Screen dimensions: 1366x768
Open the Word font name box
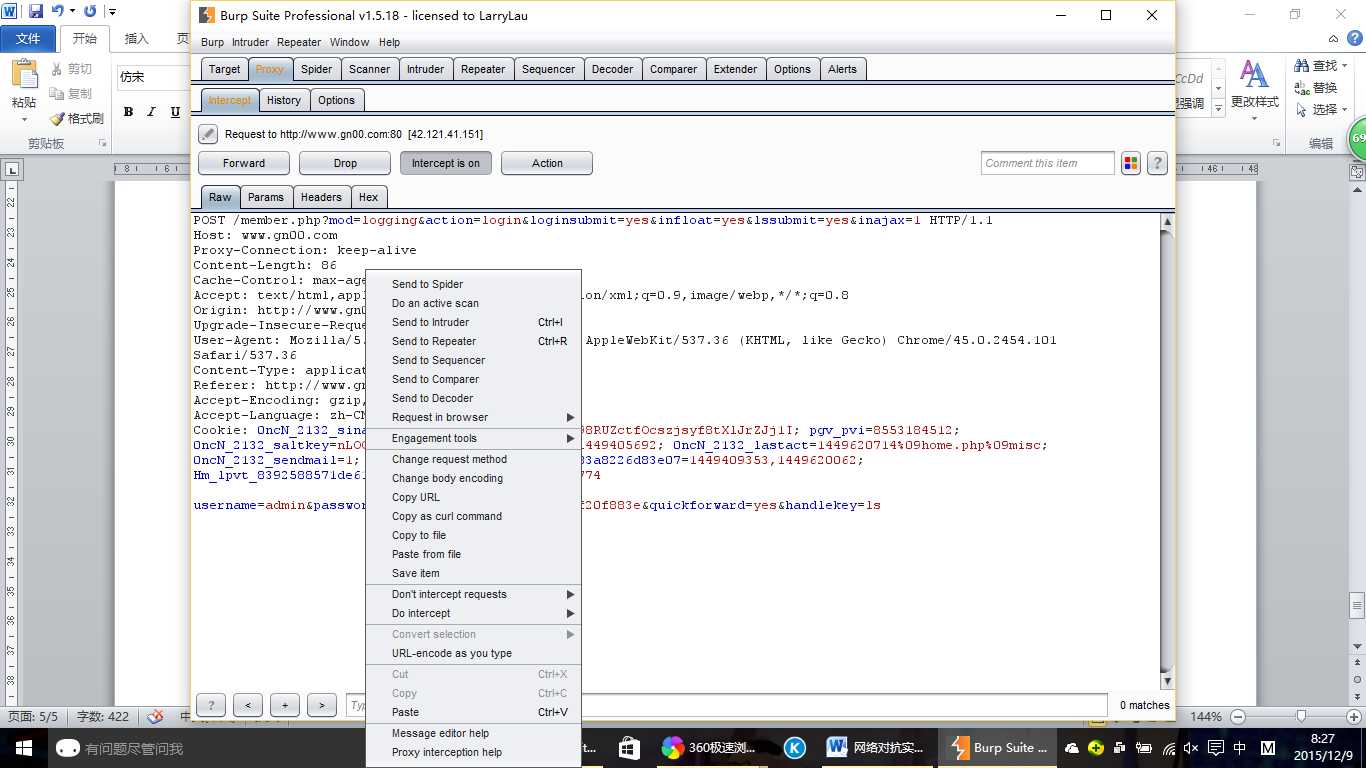click(x=152, y=77)
